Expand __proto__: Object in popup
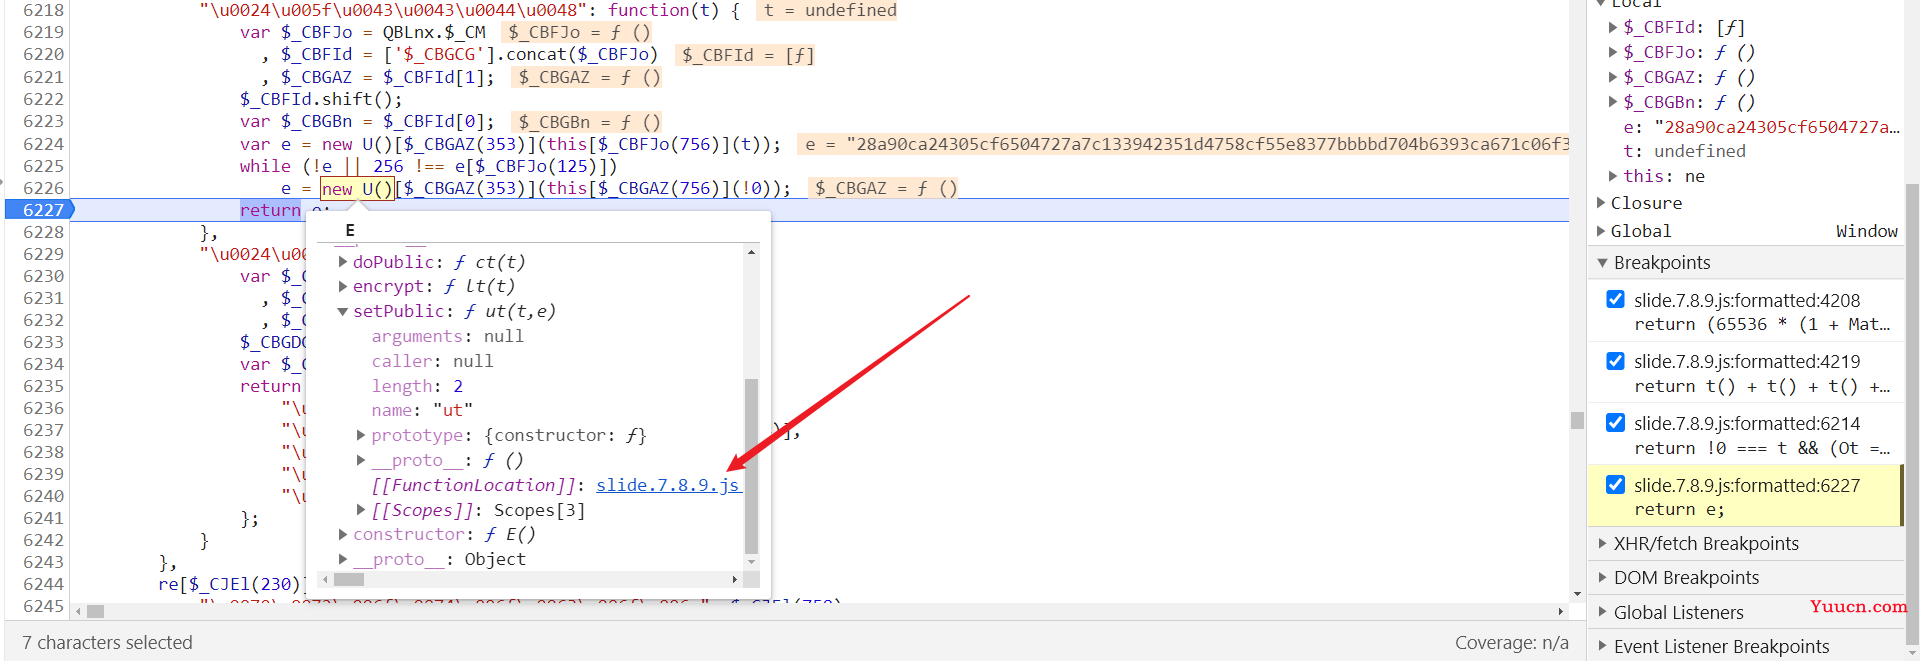This screenshot has width=1920, height=661. pyautogui.click(x=343, y=559)
